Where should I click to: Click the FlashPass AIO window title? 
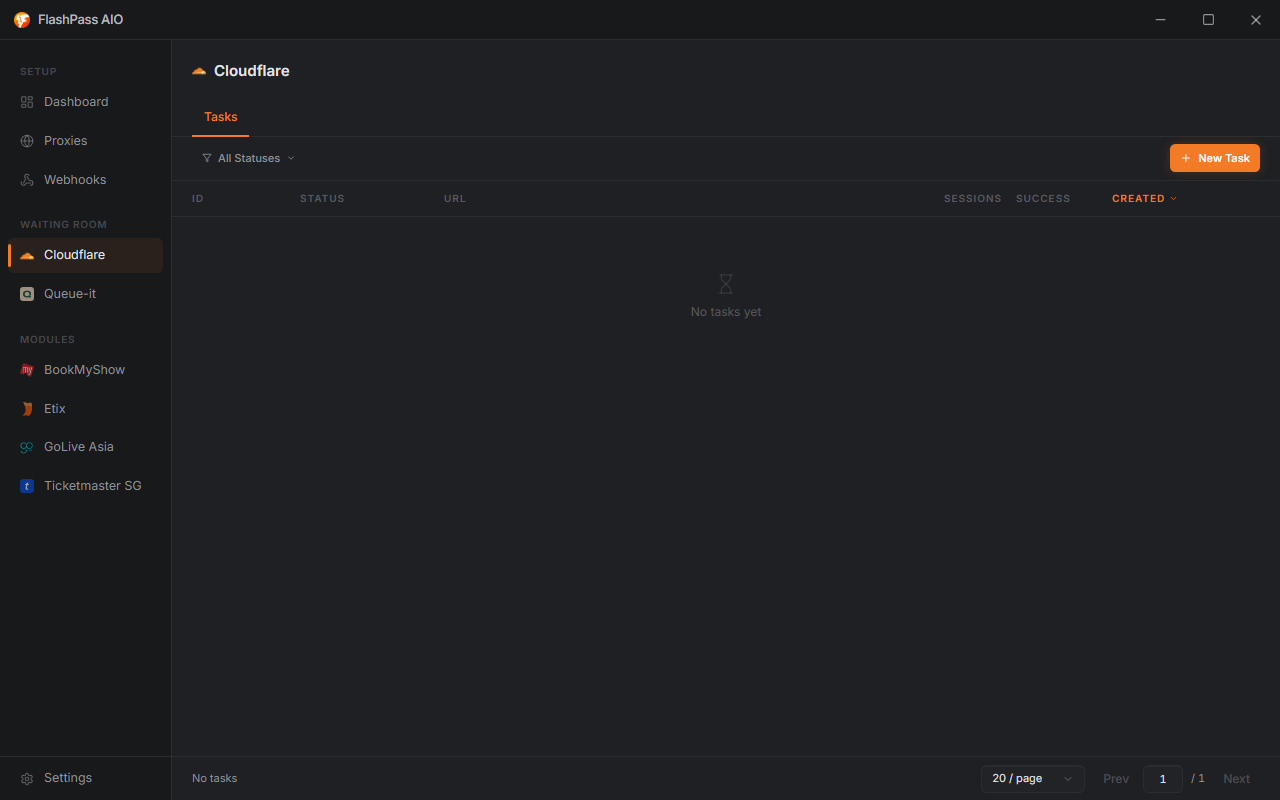pyautogui.click(x=81, y=20)
